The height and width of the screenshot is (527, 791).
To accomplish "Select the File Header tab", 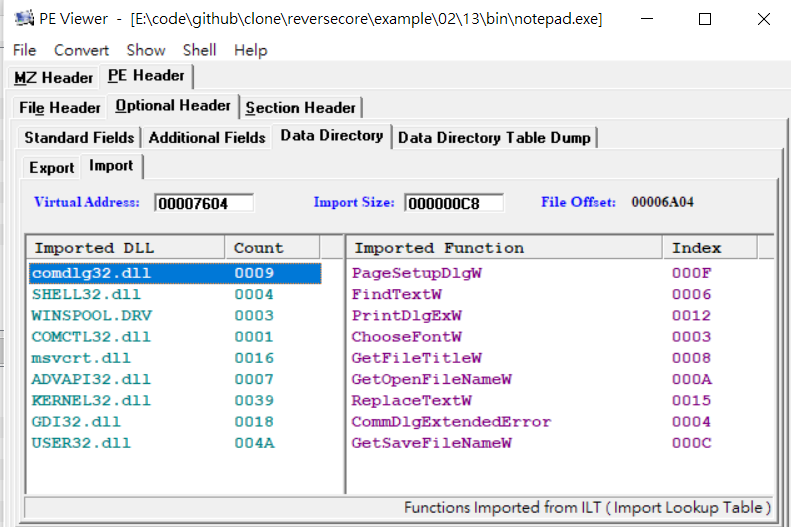I will [60, 107].
